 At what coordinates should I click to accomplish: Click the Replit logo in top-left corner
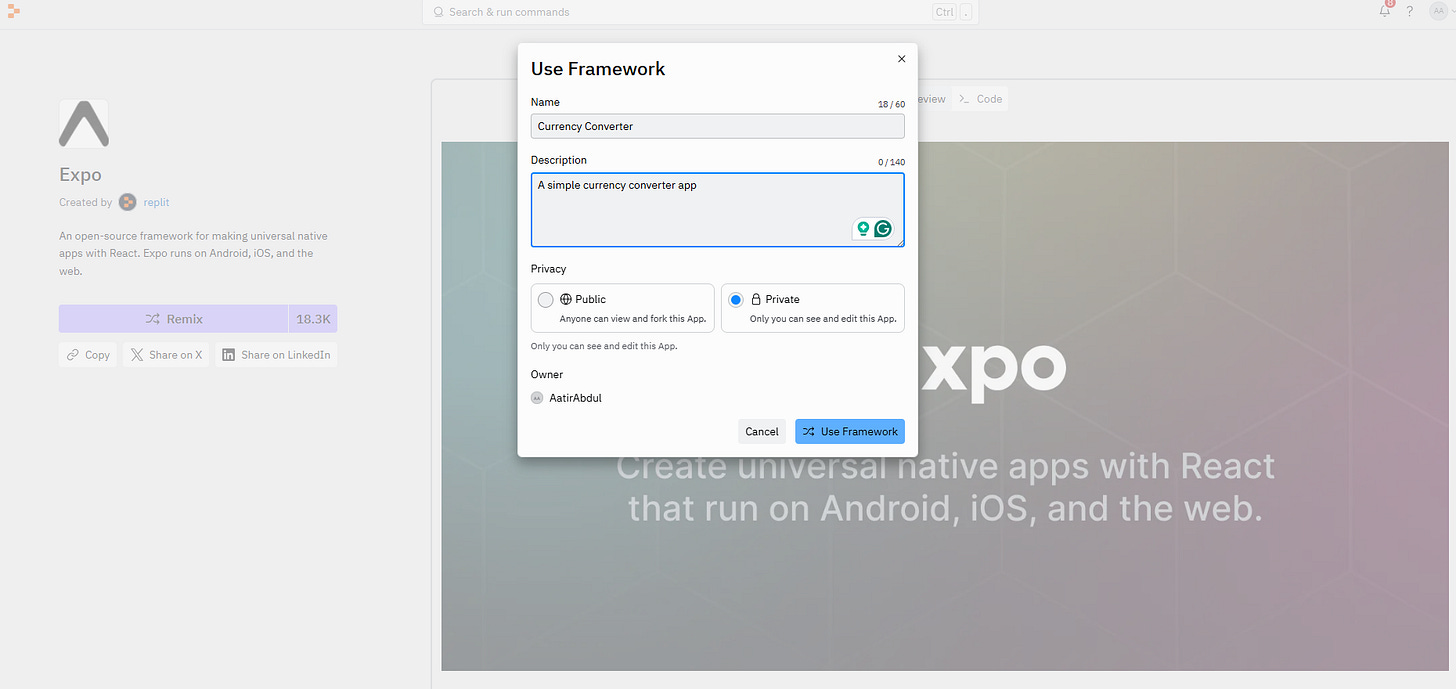(14, 12)
